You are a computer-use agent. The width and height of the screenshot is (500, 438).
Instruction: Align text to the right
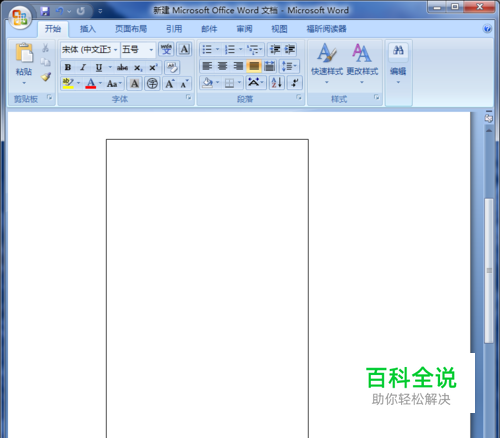pyautogui.click(x=238, y=66)
